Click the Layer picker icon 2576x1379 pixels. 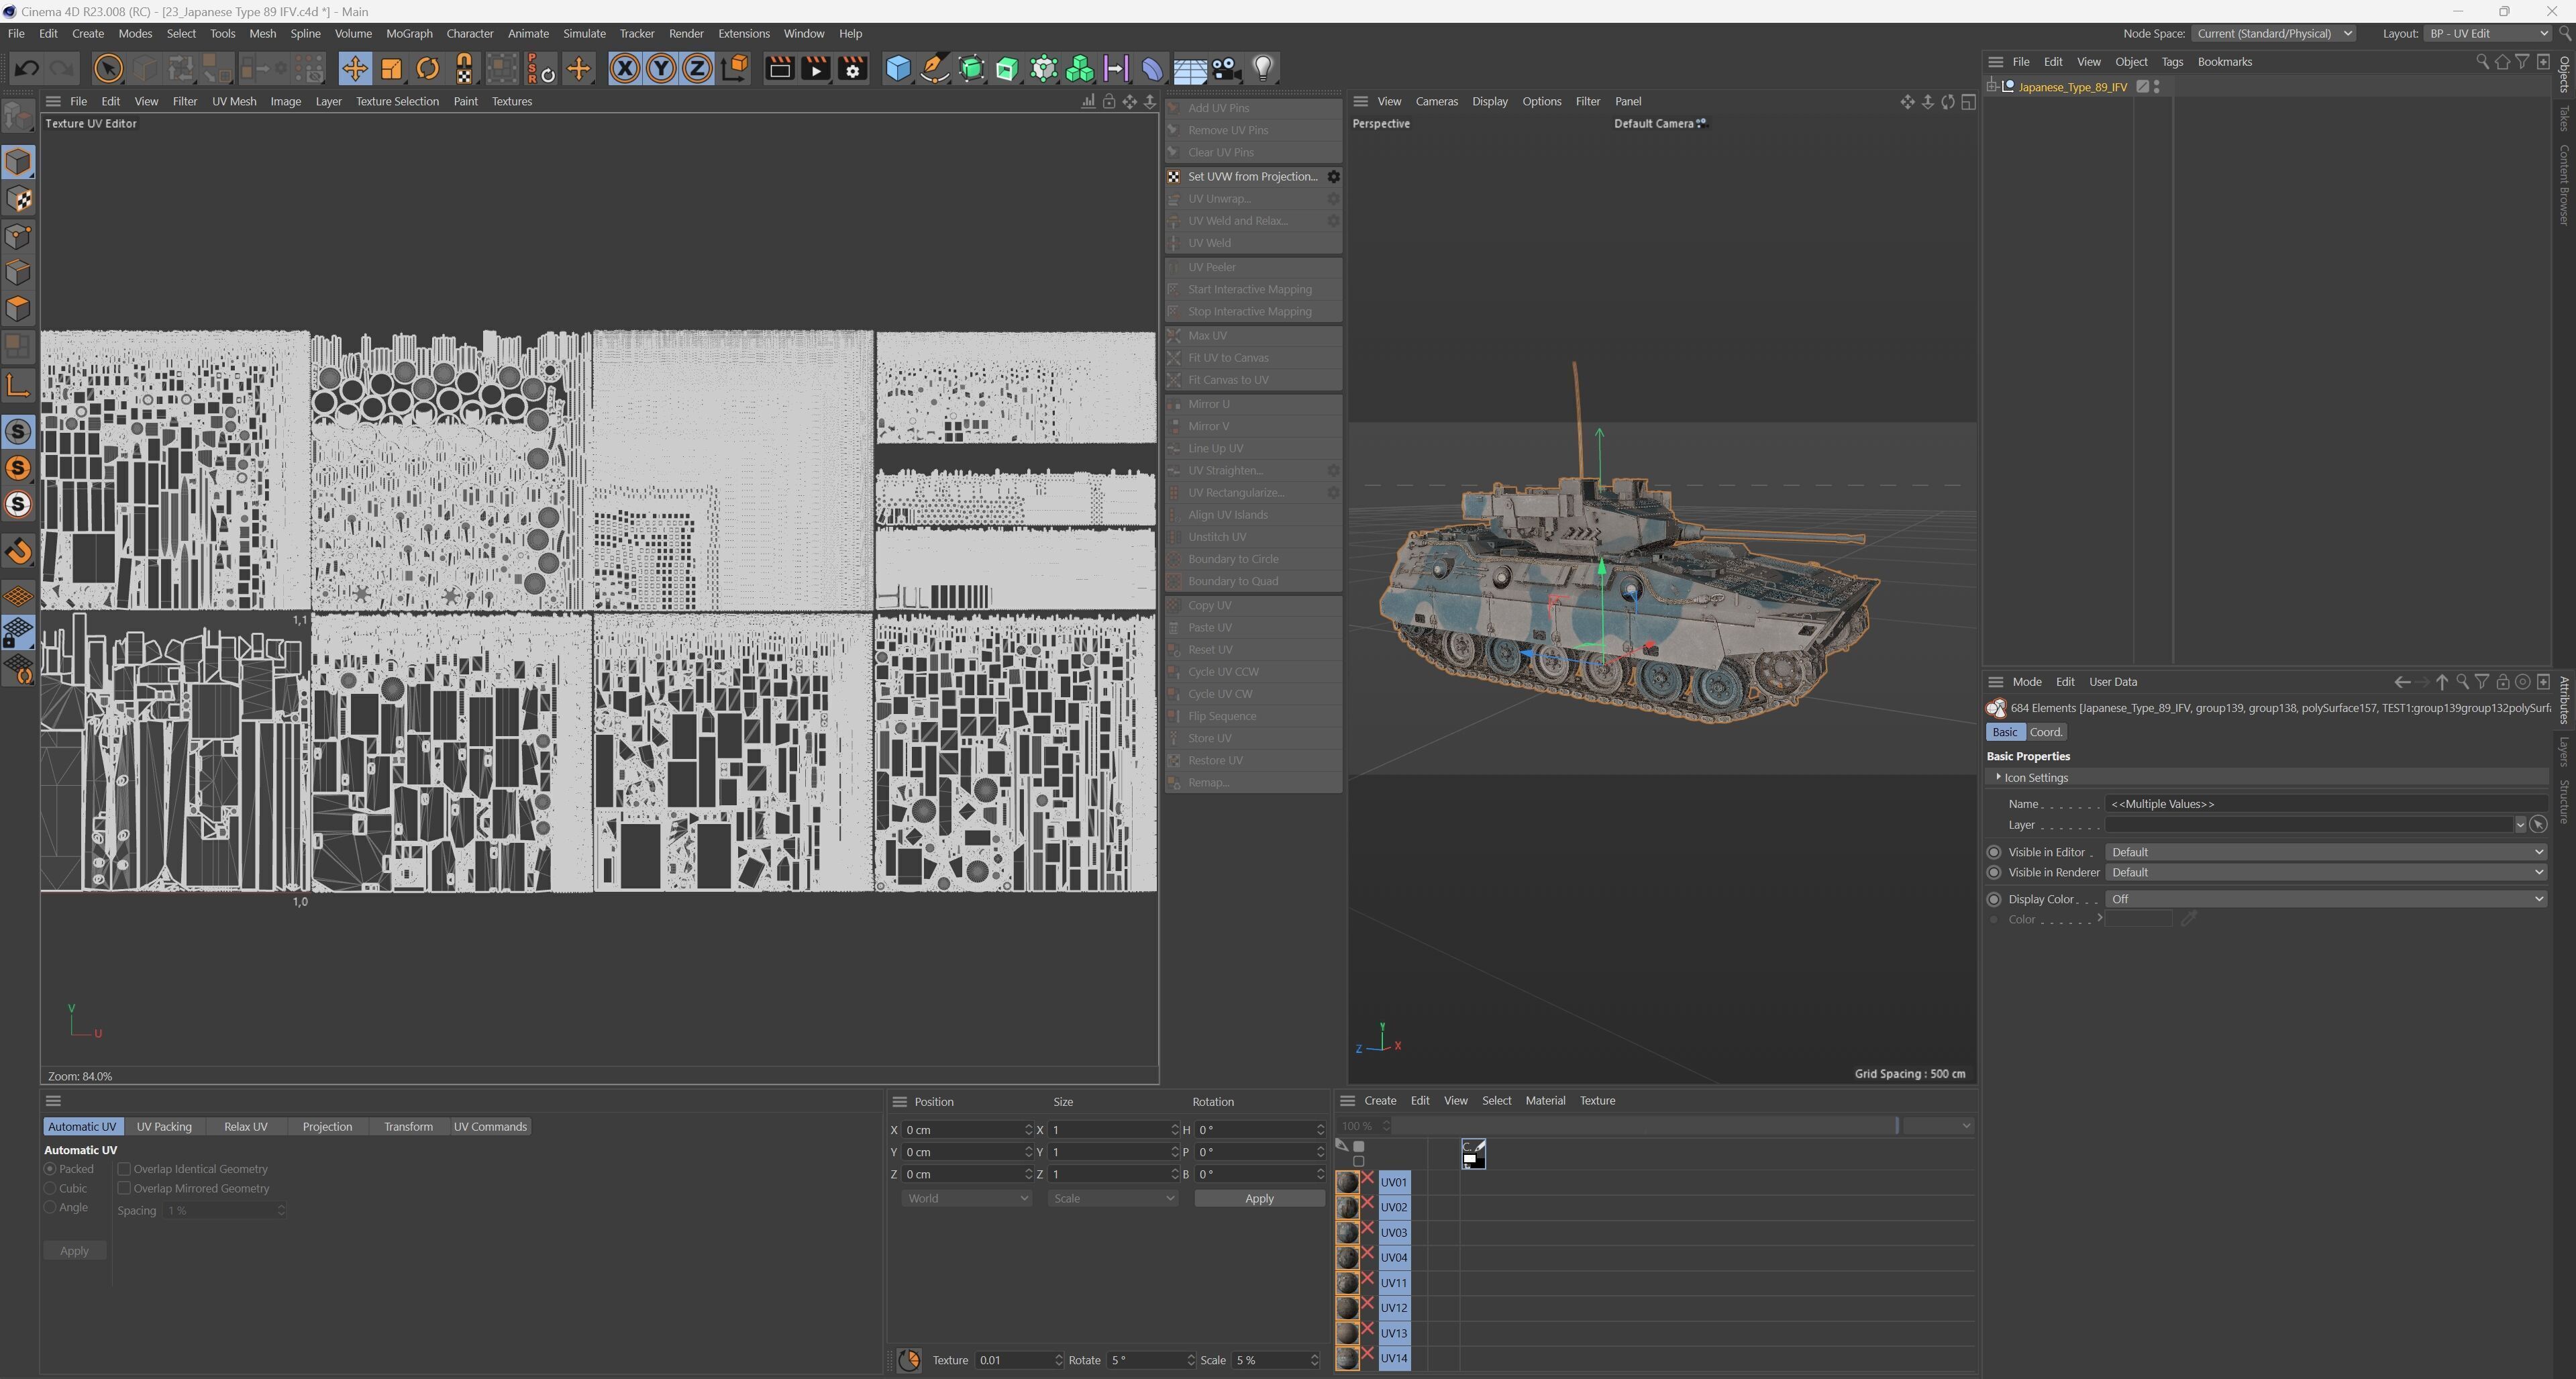click(2538, 825)
